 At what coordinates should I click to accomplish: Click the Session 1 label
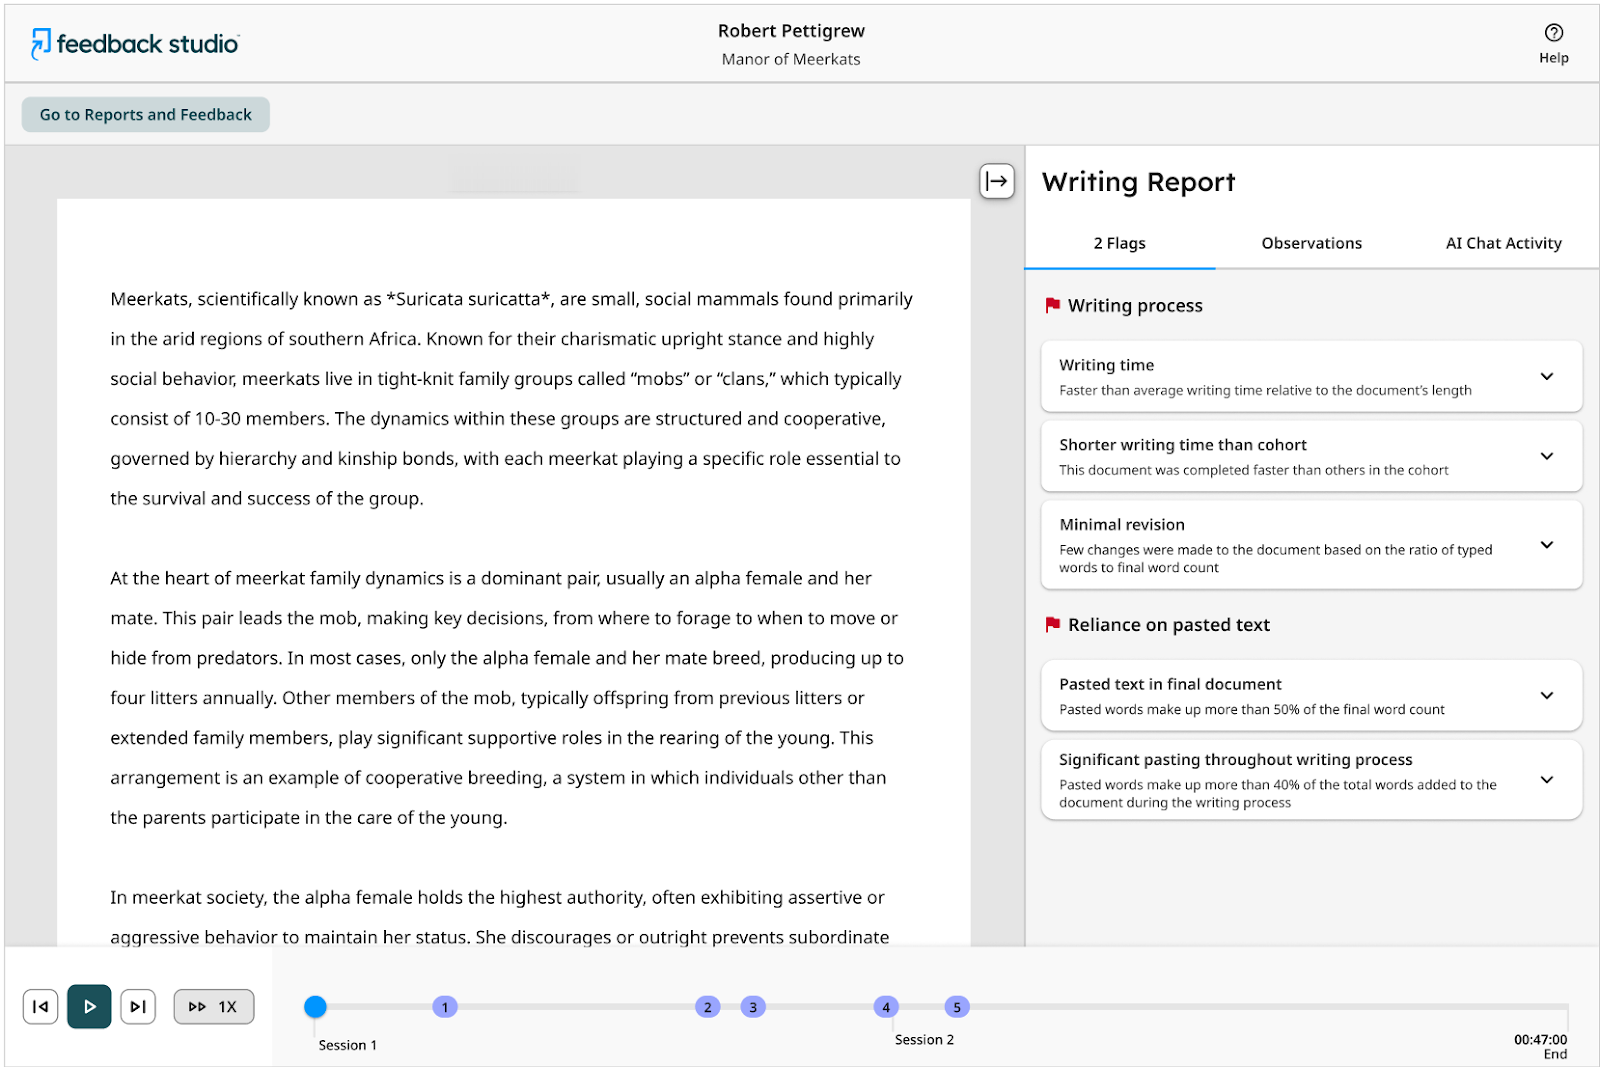click(348, 1045)
